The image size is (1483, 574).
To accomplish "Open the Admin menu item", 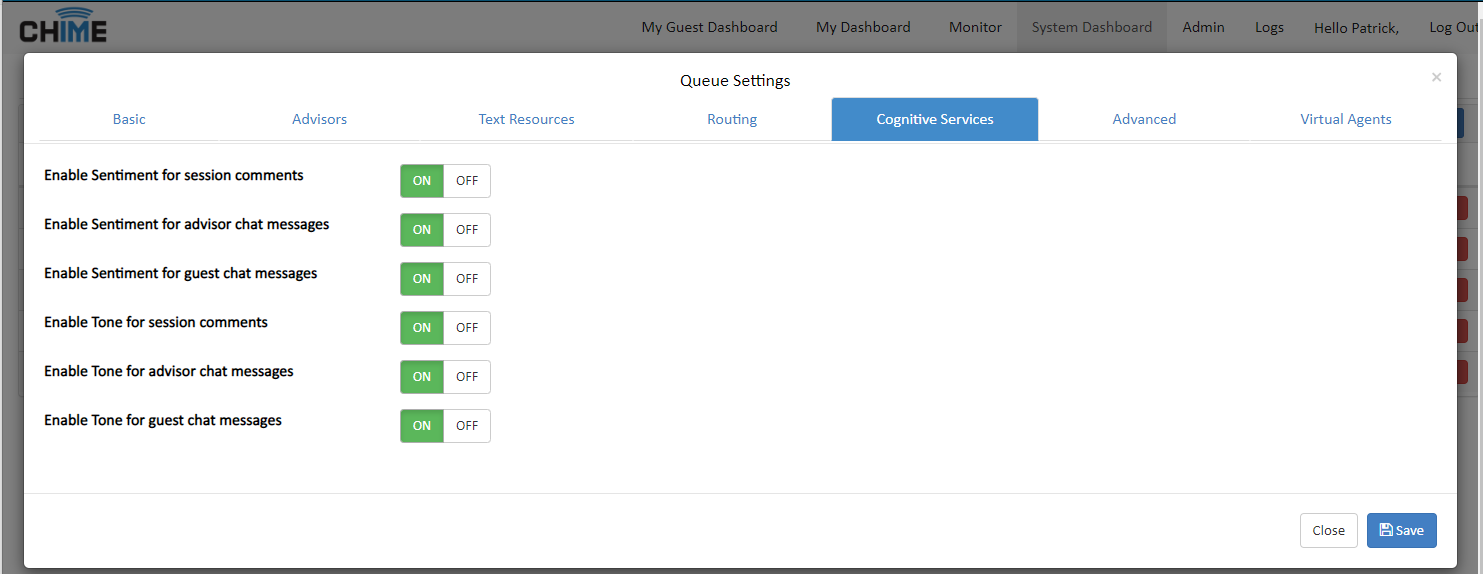I will [x=1203, y=27].
